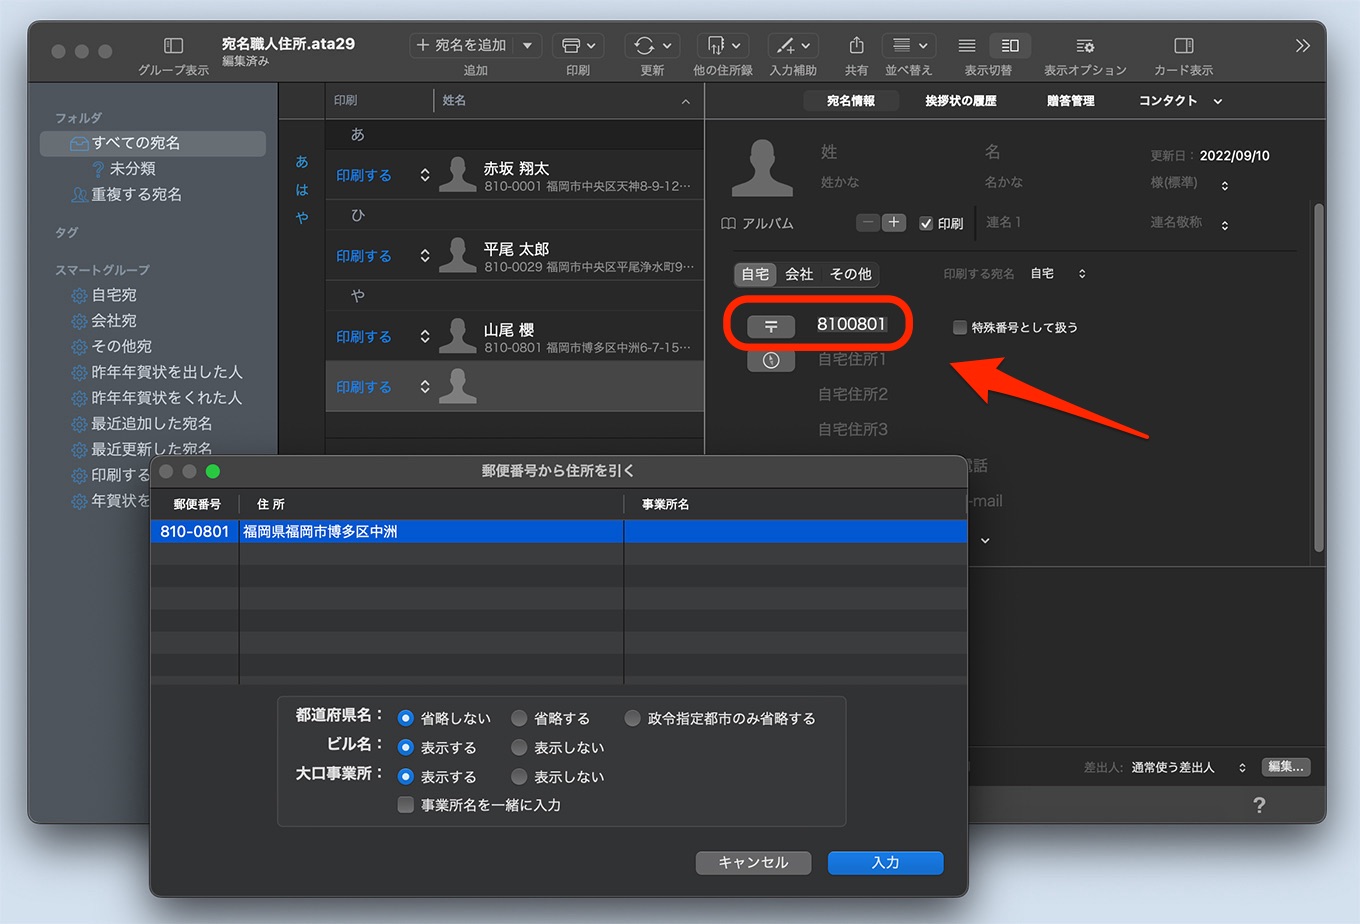Select the 810-0801 福岡県福岡市博多区中洲 row
Viewport: 1360px width, 924px height.
[x=559, y=532]
